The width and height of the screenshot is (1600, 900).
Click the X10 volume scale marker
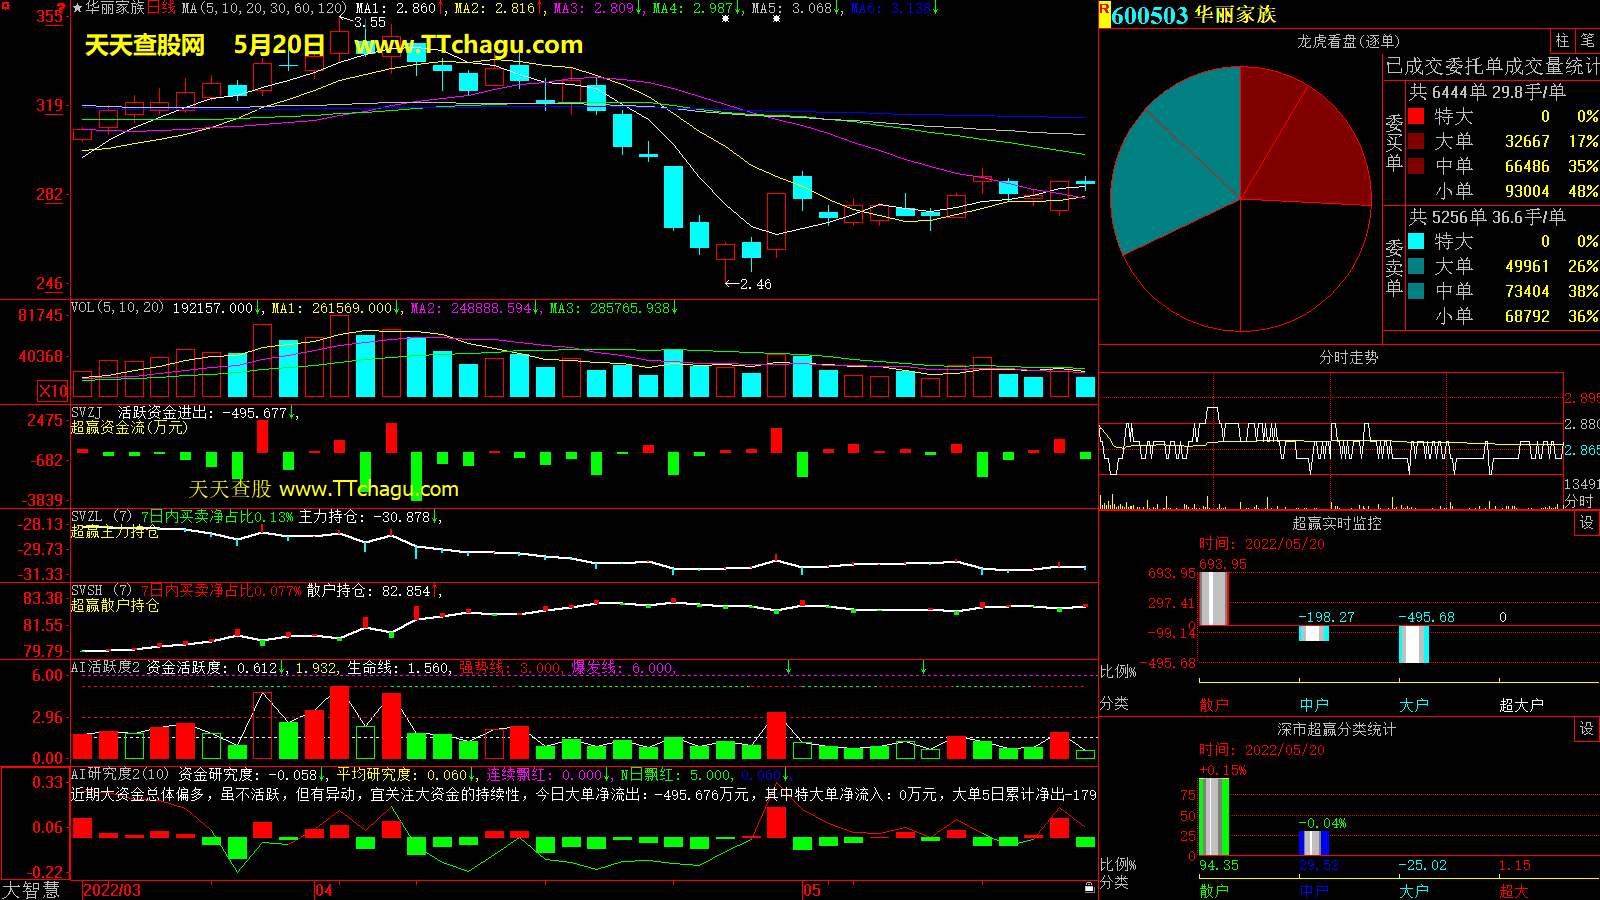(x=53, y=391)
